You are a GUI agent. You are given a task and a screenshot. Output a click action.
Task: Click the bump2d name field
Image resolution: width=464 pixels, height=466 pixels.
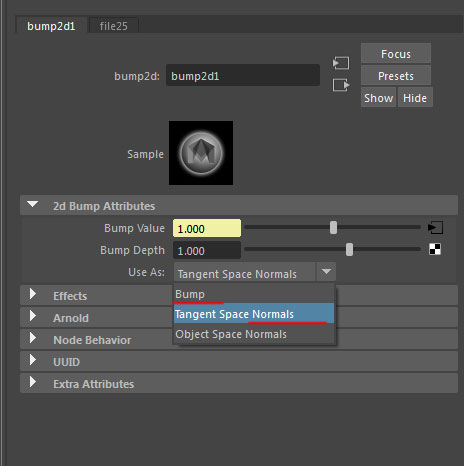click(x=243, y=76)
